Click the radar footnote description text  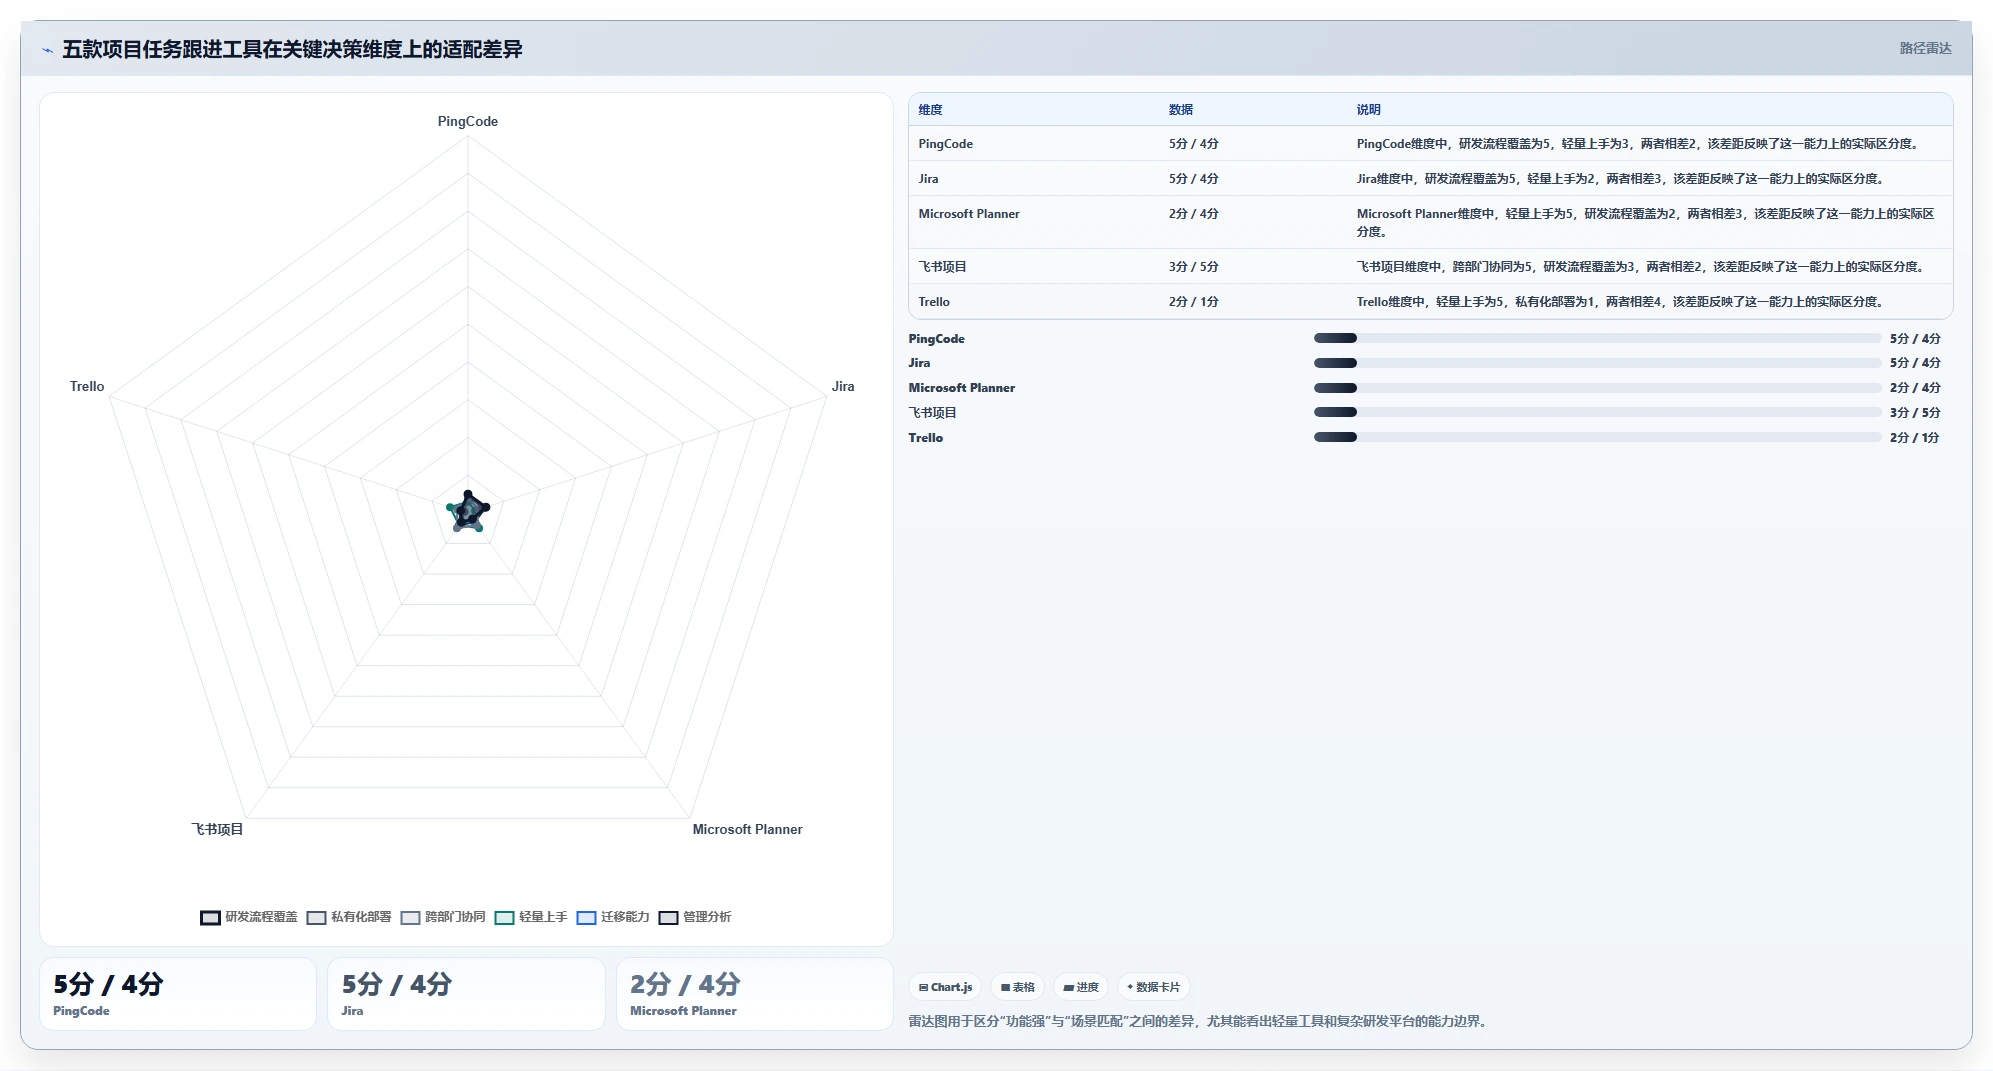1199,1021
